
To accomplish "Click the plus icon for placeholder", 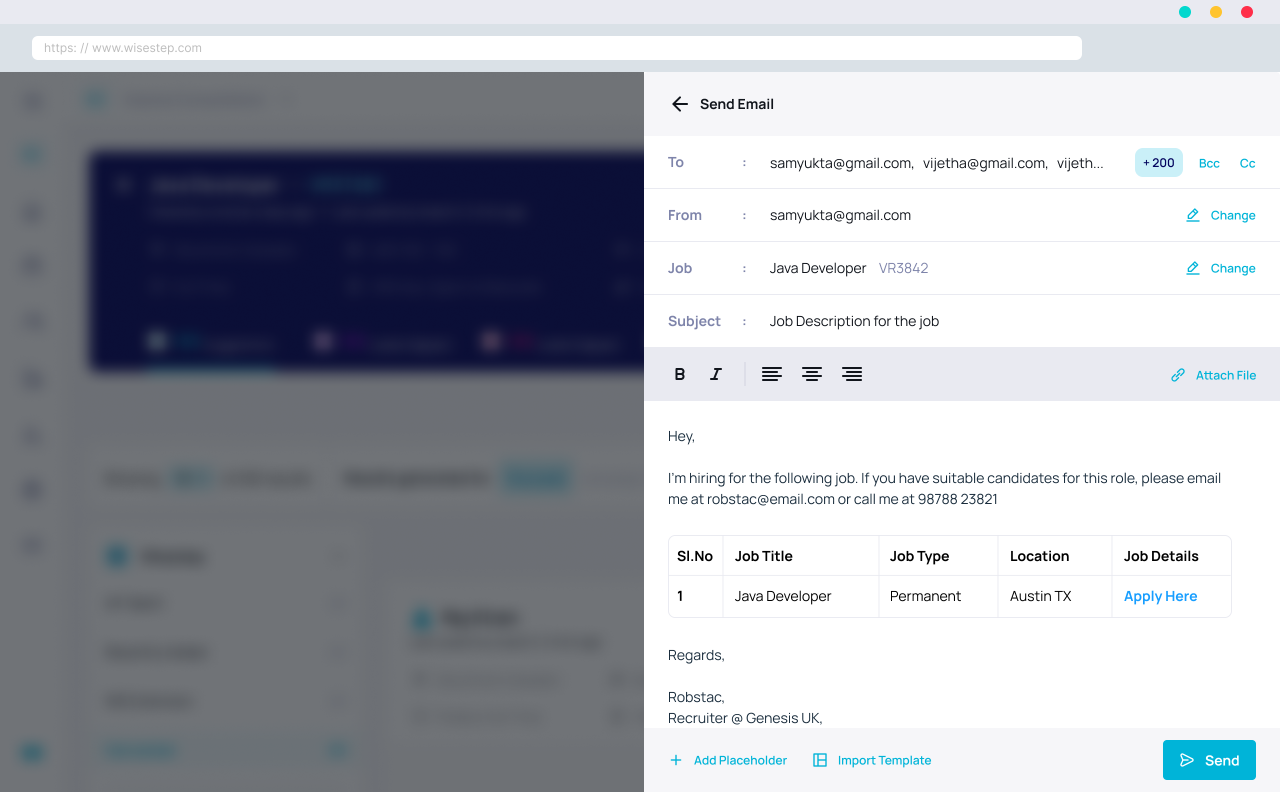I will click(x=676, y=760).
